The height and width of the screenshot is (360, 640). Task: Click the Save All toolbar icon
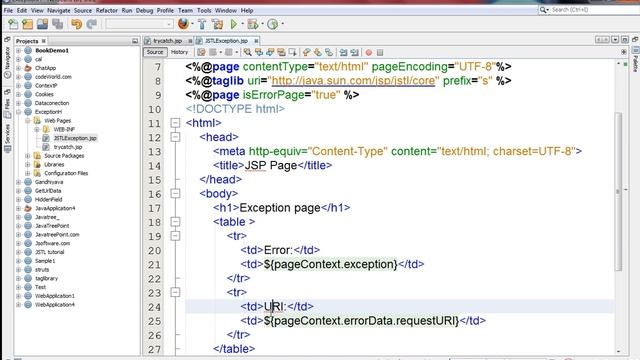(x=58, y=24)
